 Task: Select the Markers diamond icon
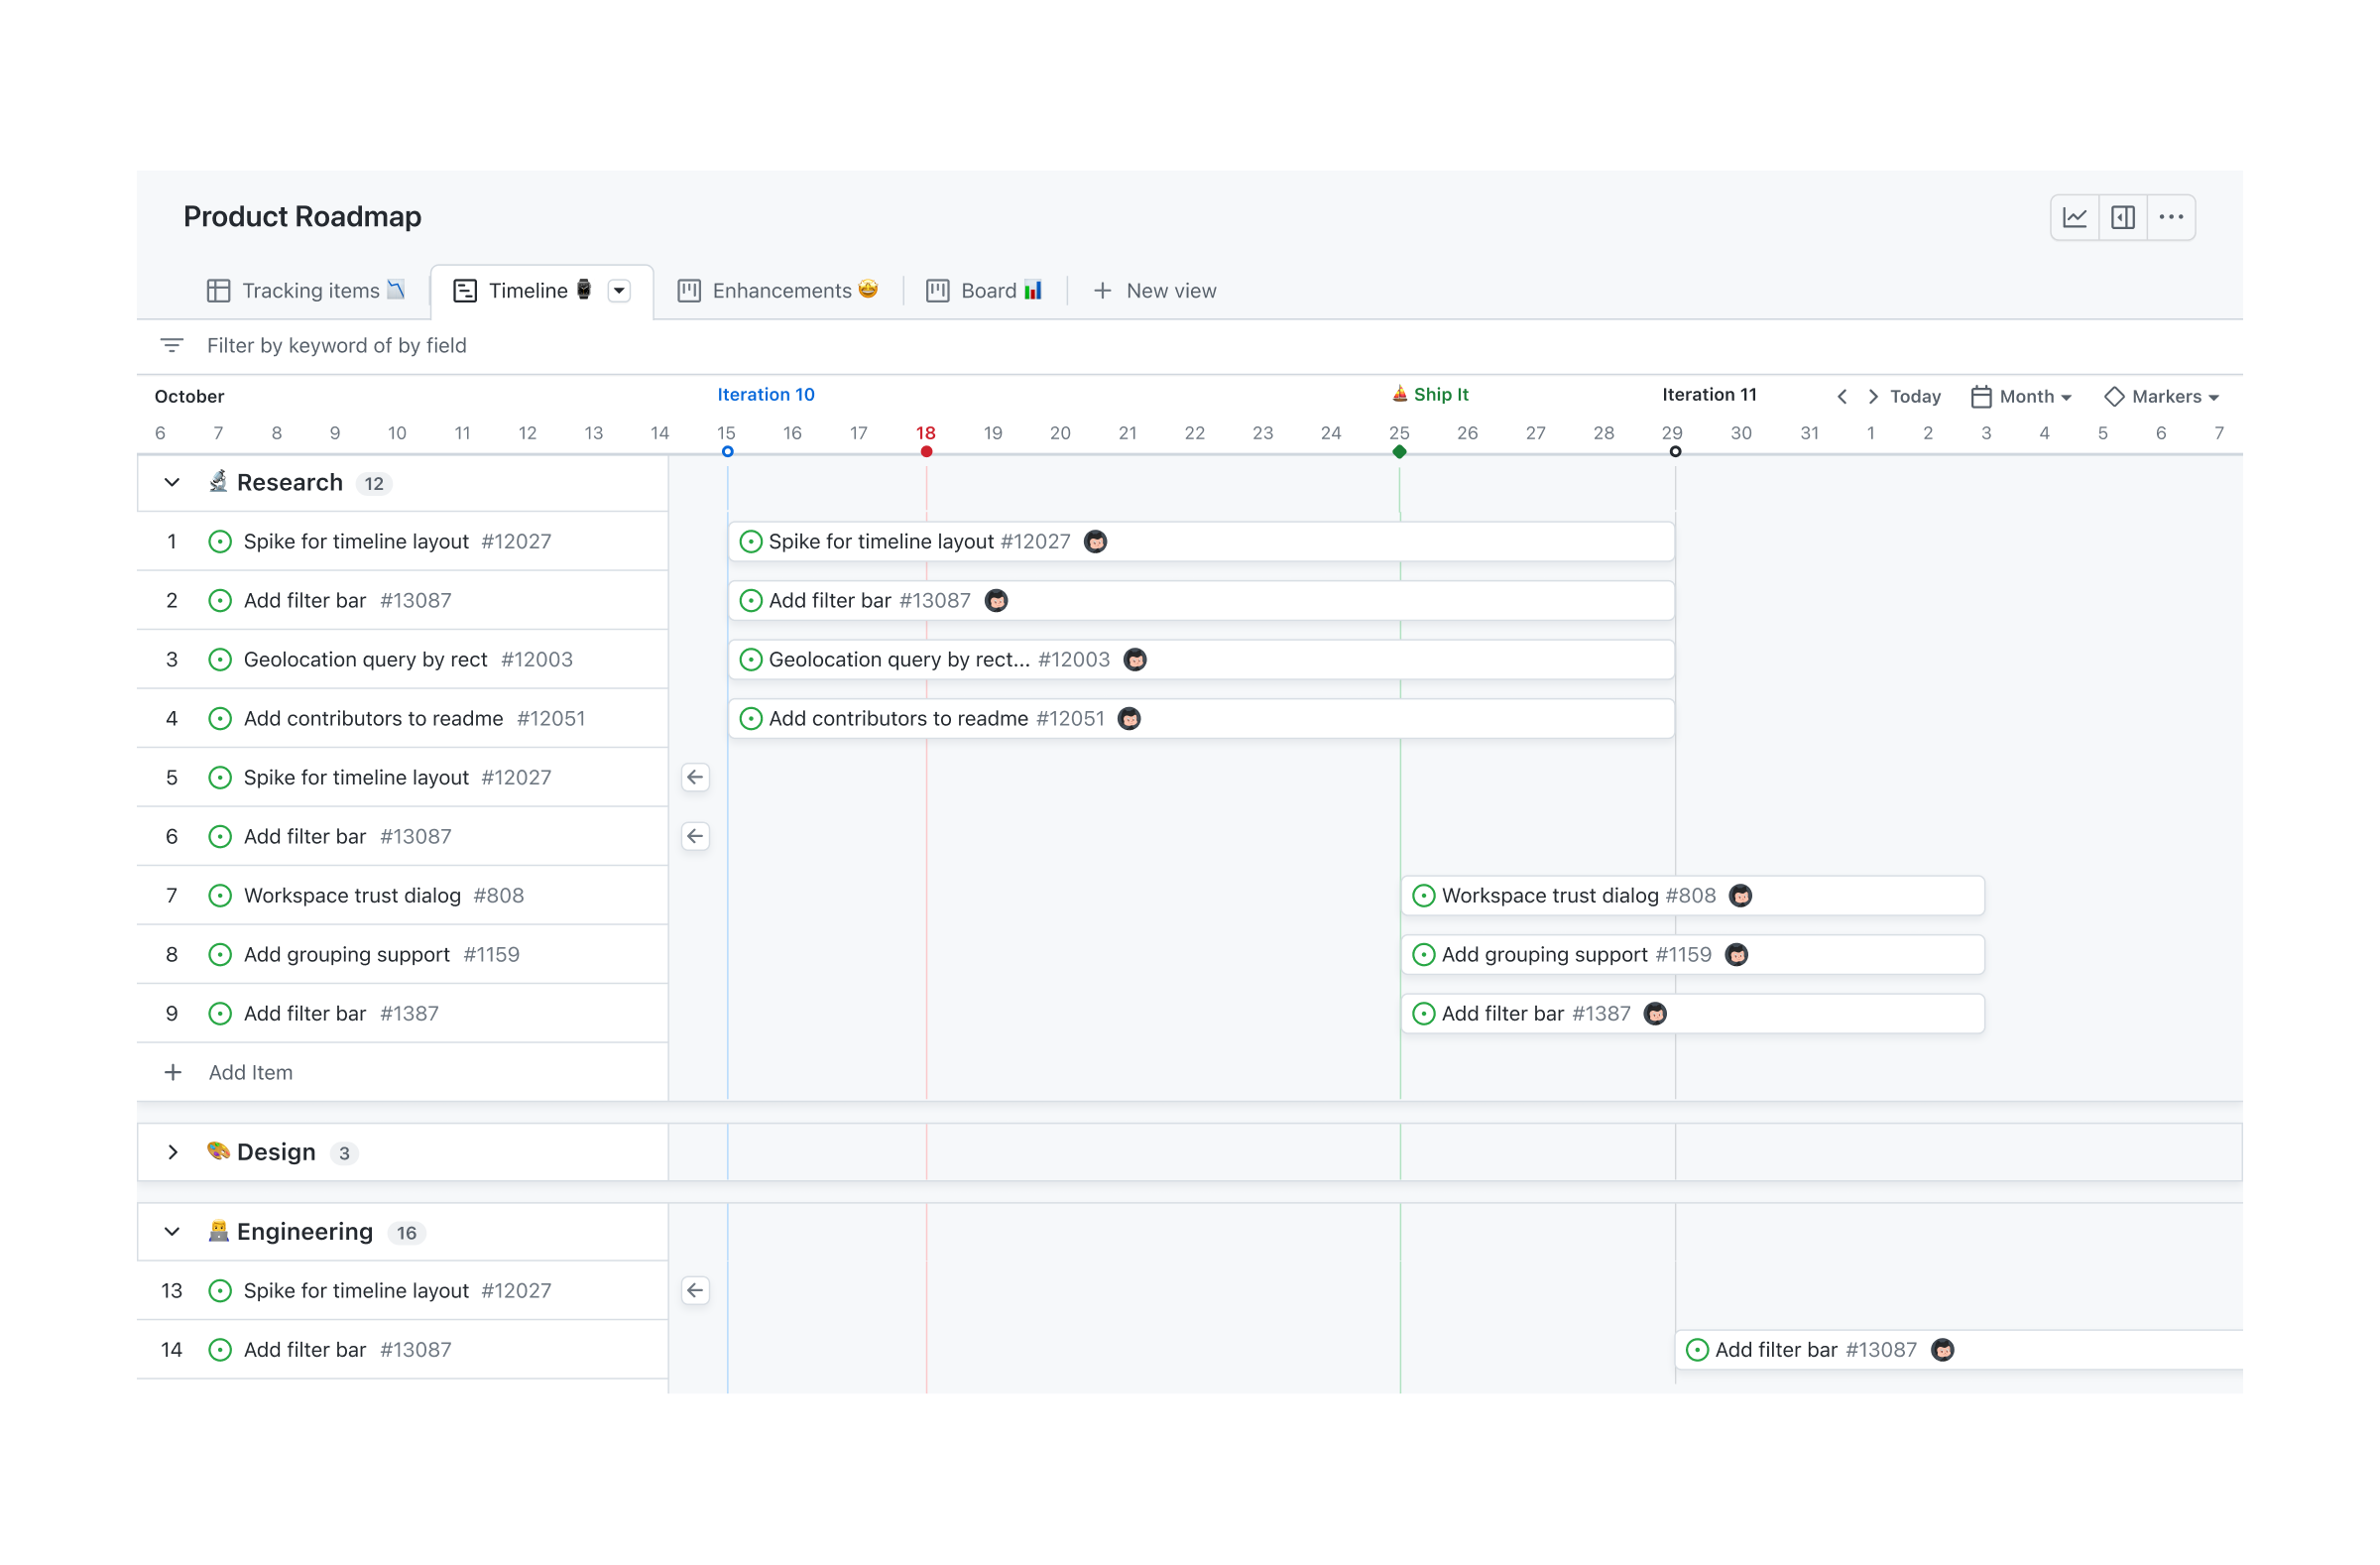pyautogui.click(x=2114, y=396)
